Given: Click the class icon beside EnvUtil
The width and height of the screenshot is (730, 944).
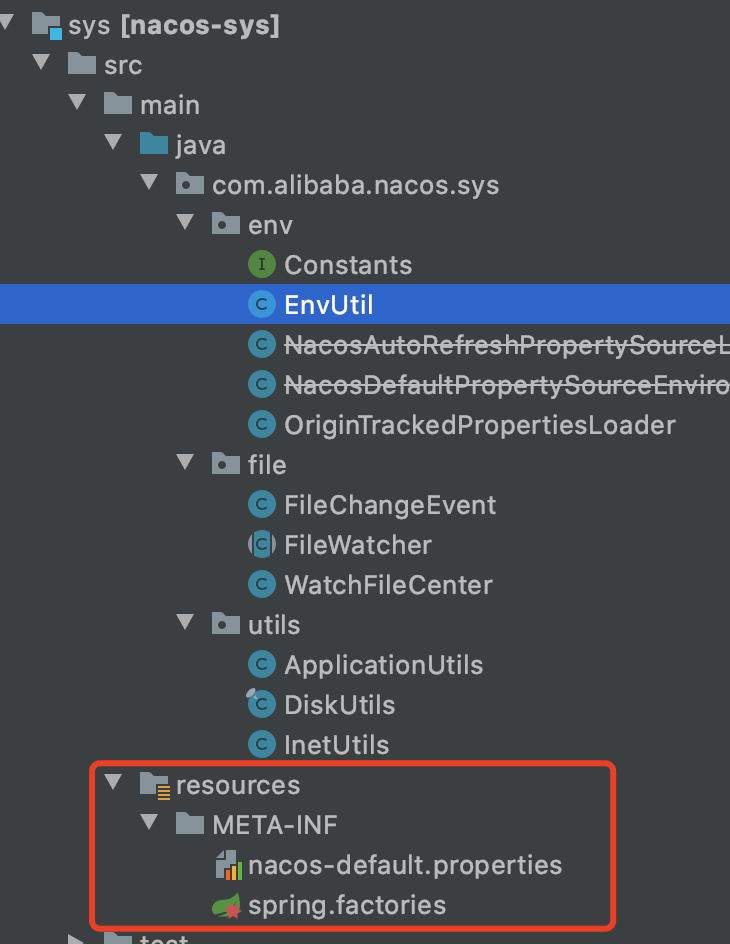Looking at the screenshot, I should (261, 304).
